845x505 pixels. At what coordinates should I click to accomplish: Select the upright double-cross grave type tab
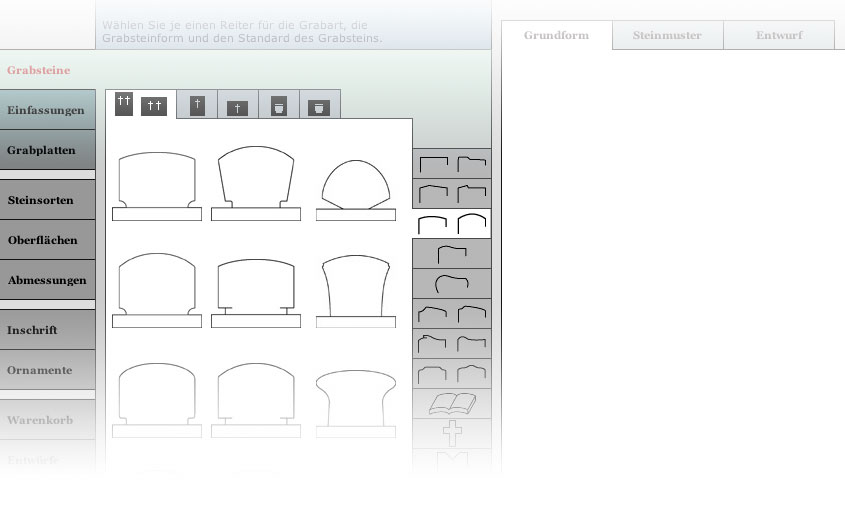click(124, 104)
